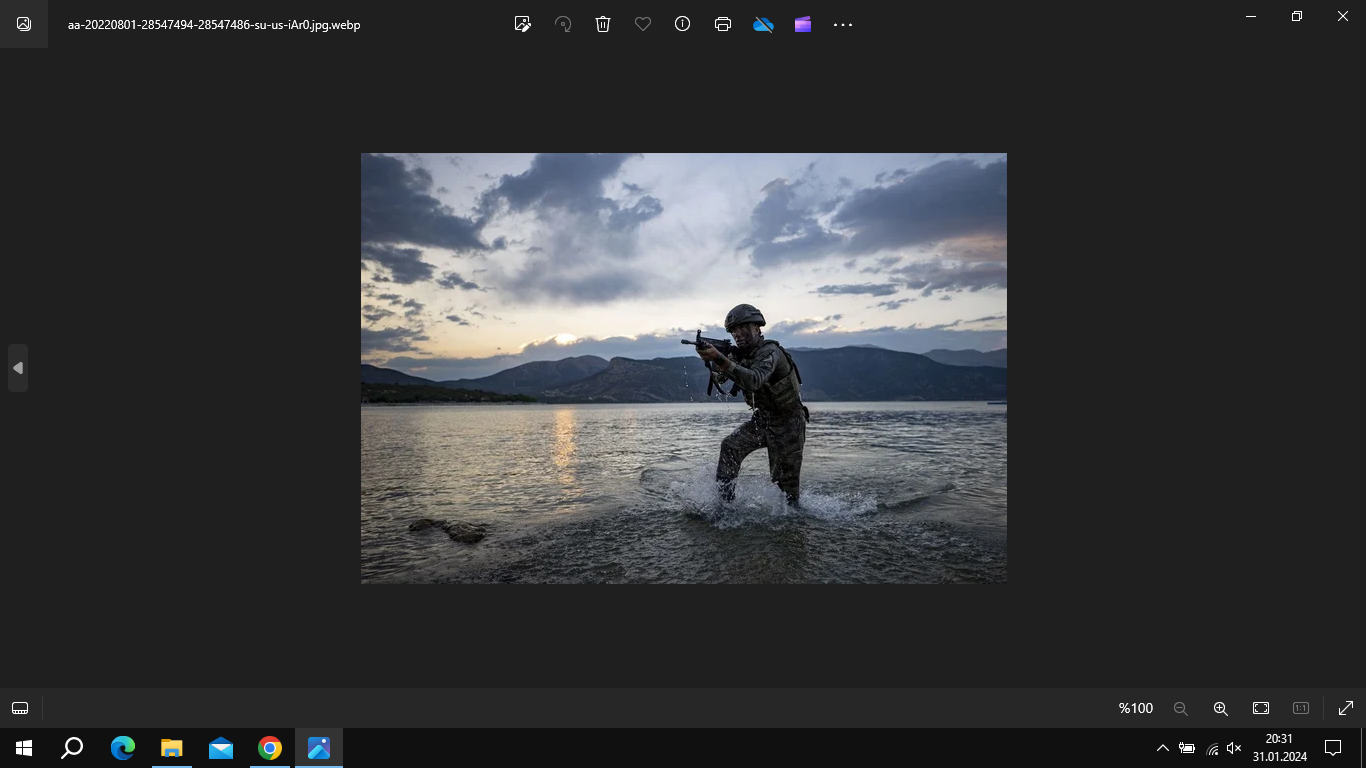The width and height of the screenshot is (1366, 768).
Task: Delete the photo using the trash icon
Action: (x=603, y=24)
